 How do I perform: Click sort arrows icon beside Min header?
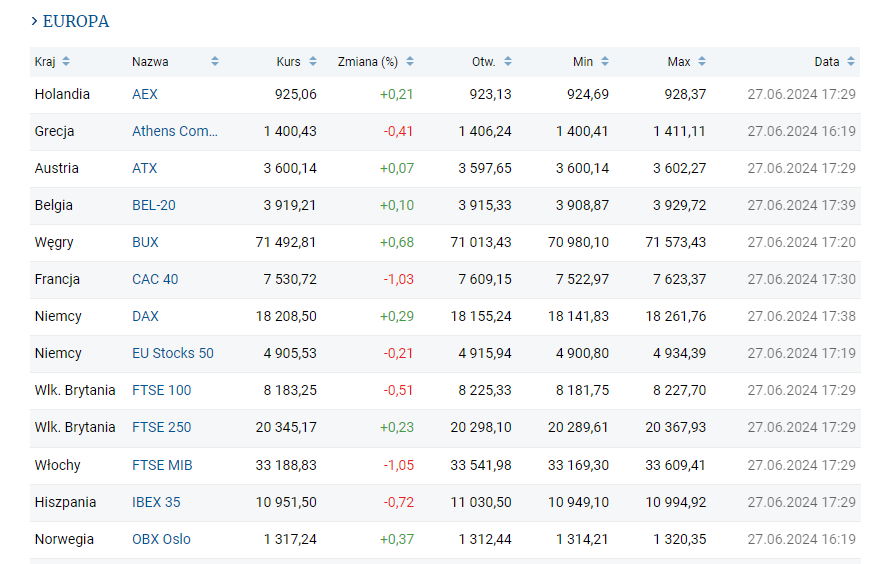coord(605,61)
